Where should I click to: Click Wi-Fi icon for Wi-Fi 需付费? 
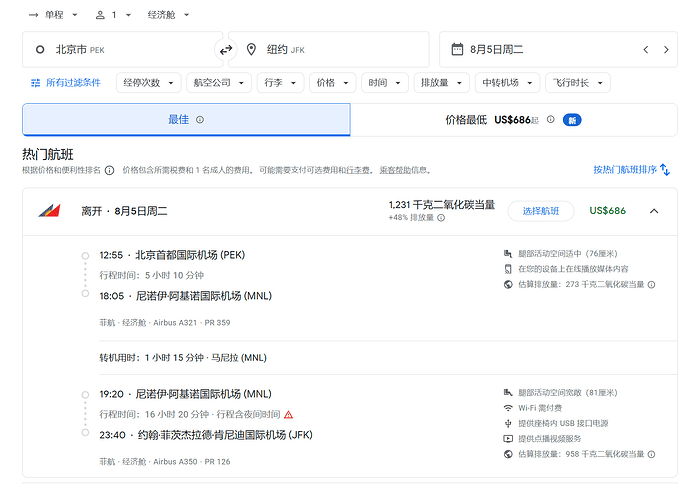pyautogui.click(x=508, y=408)
